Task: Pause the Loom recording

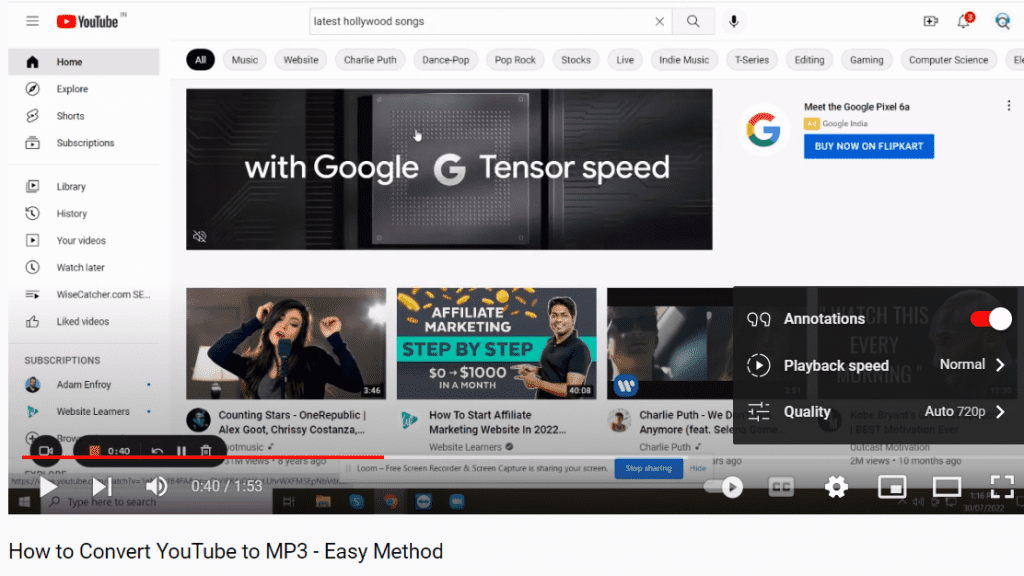Action: pyautogui.click(x=181, y=451)
